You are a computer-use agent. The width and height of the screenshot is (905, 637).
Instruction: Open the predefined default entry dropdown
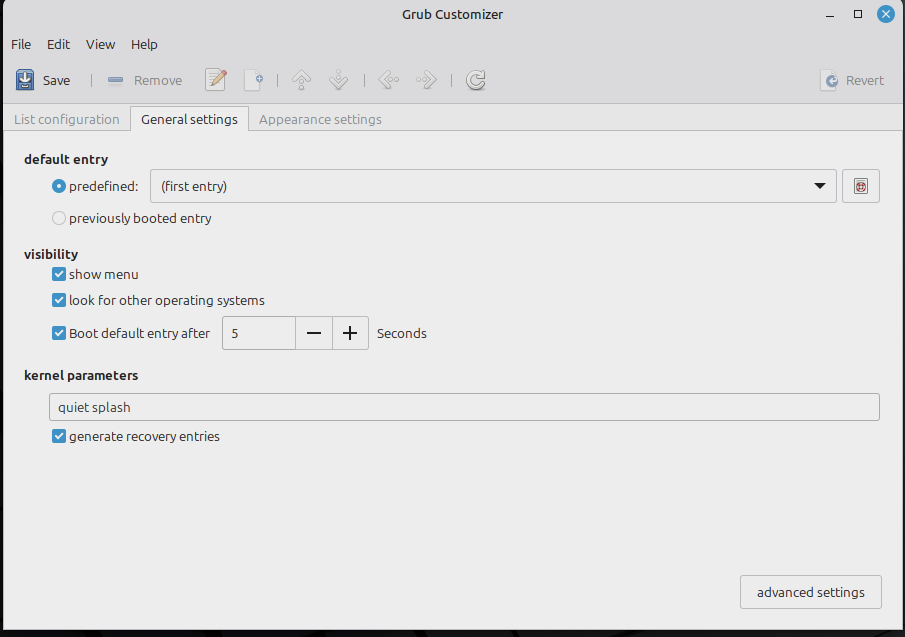pyautogui.click(x=493, y=186)
